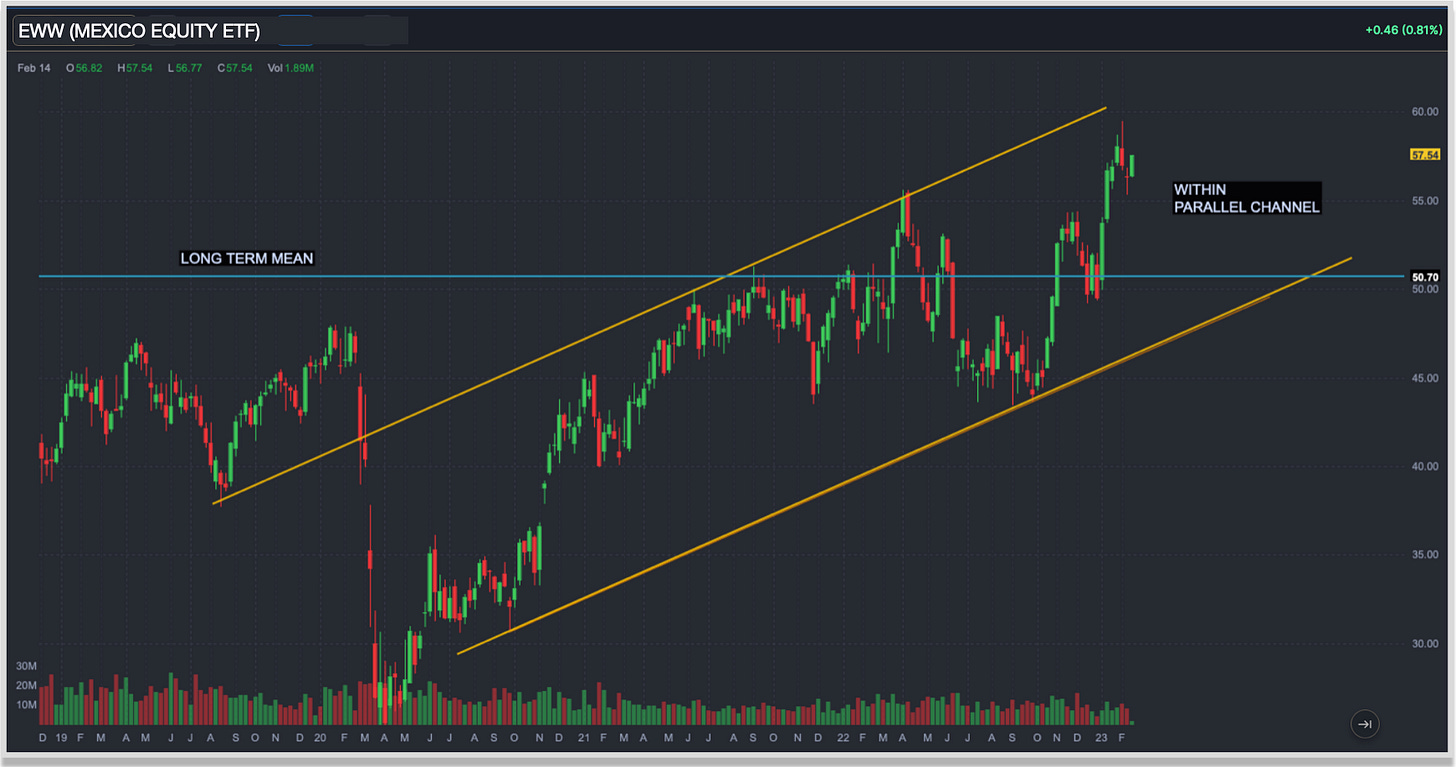Image resolution: width=1456 pixels, height=767 pixels.
Task: Click the year 22 on time axis
Action: click(x=842, y=737)
